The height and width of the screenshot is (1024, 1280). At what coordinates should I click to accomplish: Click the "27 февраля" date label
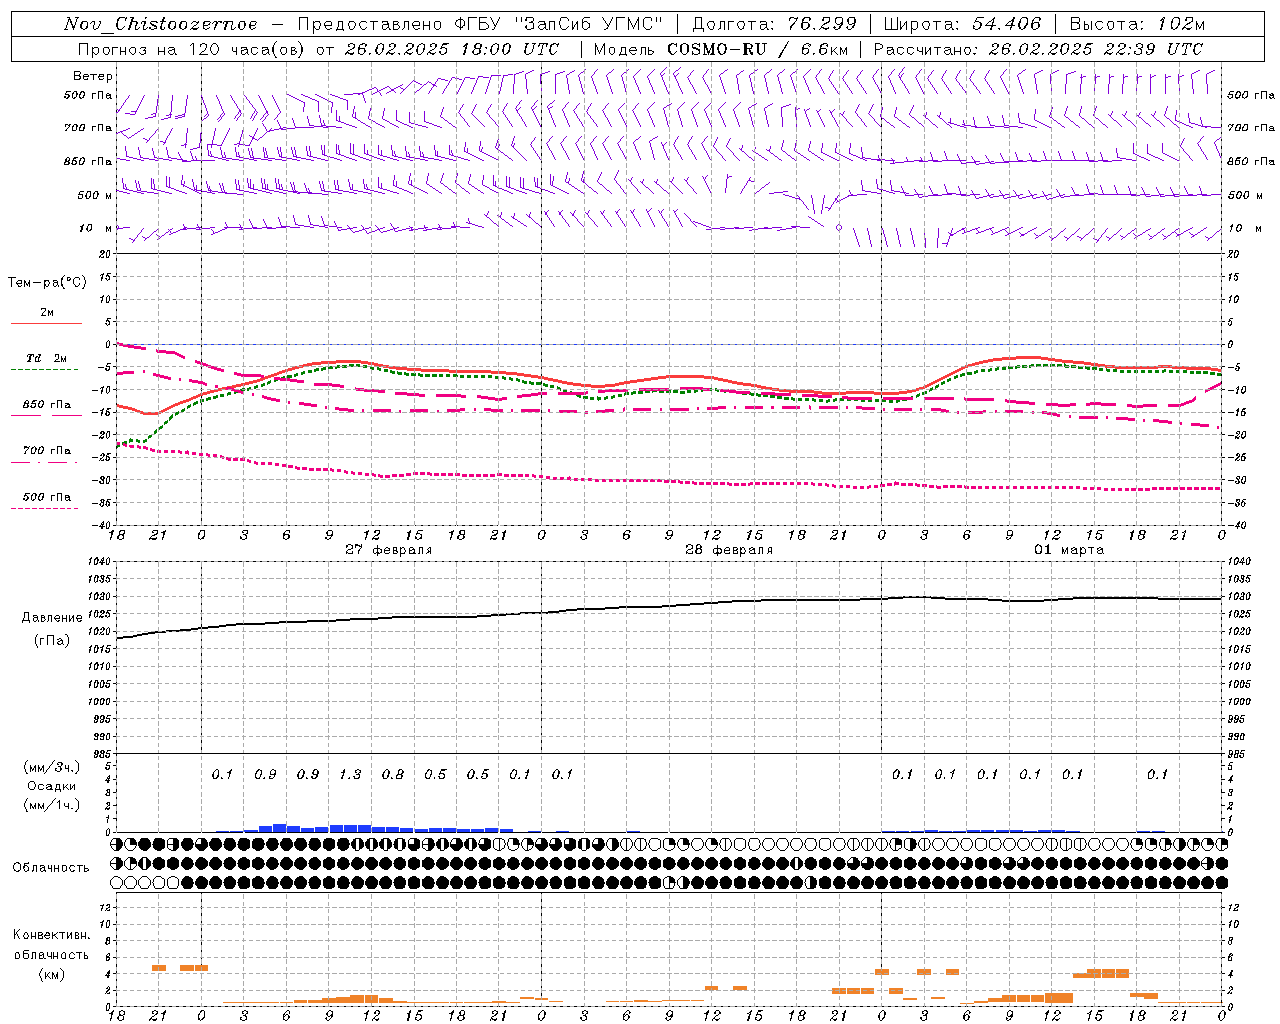point(389,550)
